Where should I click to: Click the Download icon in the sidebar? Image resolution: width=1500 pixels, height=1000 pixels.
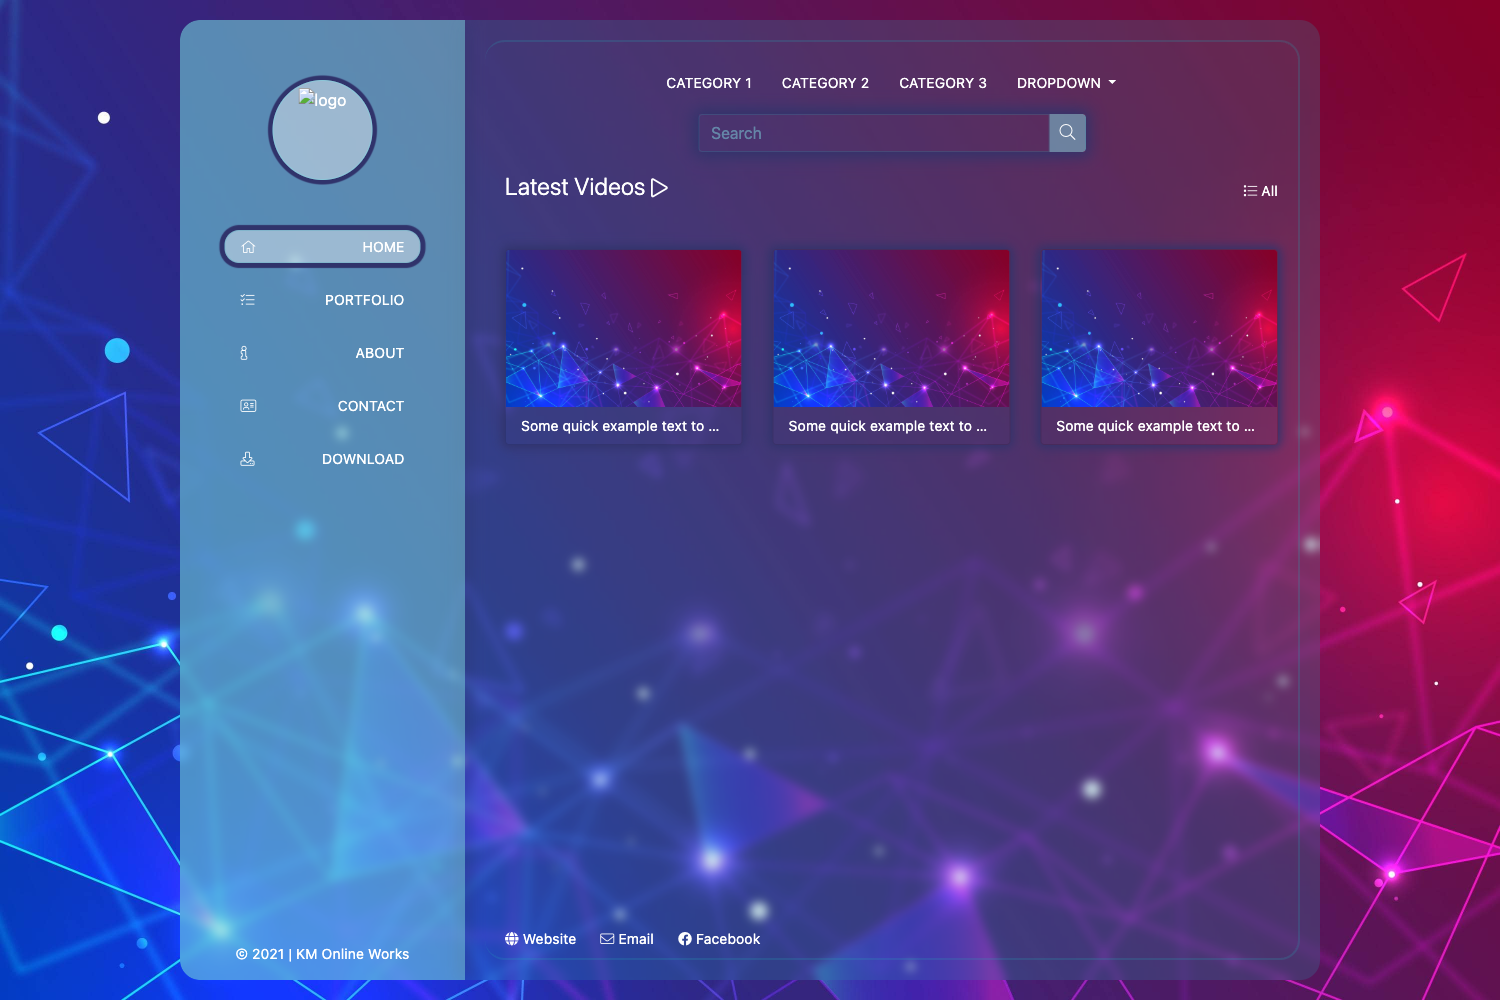click(247, 458)
